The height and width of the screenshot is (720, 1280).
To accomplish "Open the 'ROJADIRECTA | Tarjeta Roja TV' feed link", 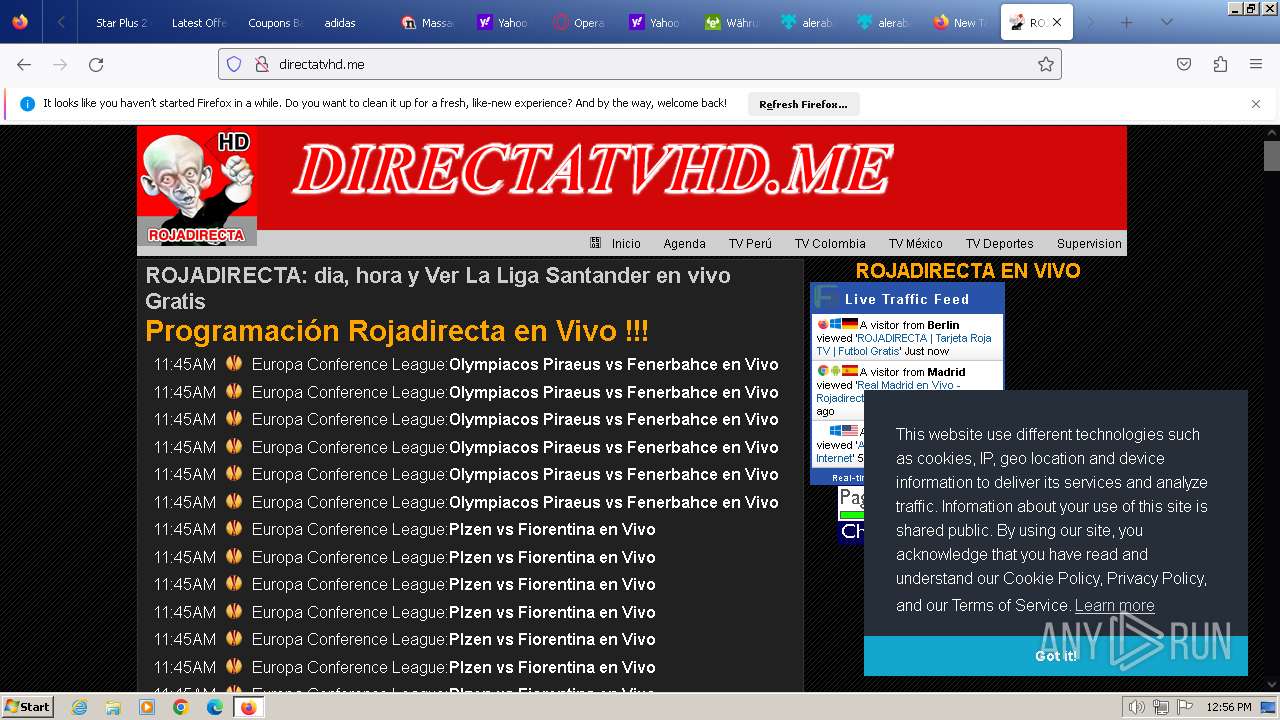I will 904,344.
